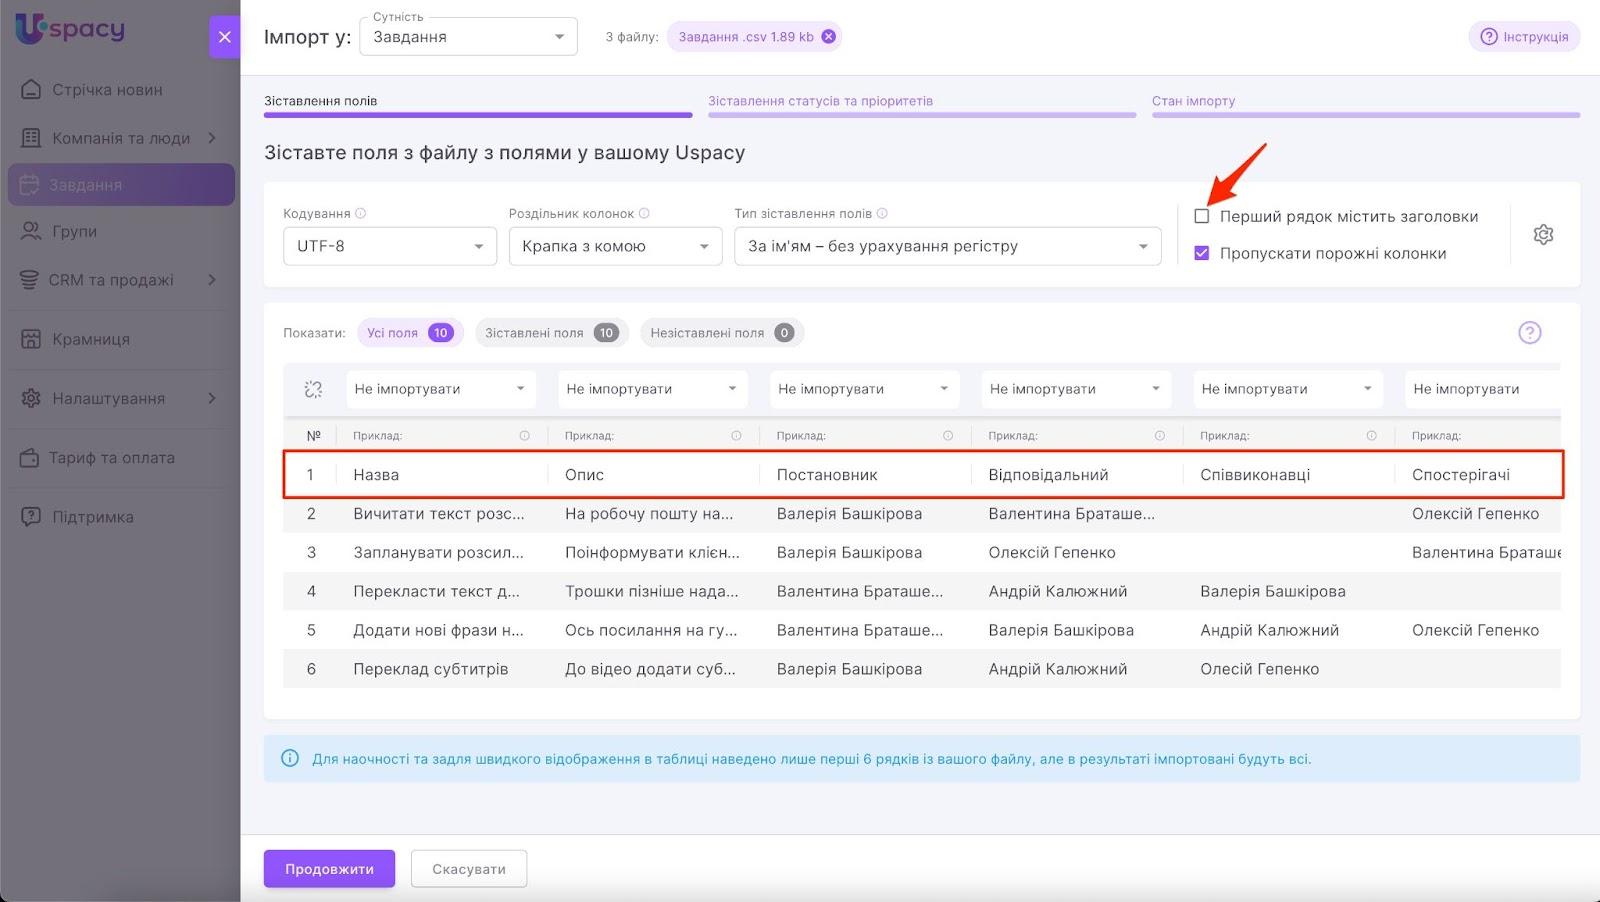
Task: Click the Скасувати button
Action: (468, 869)
